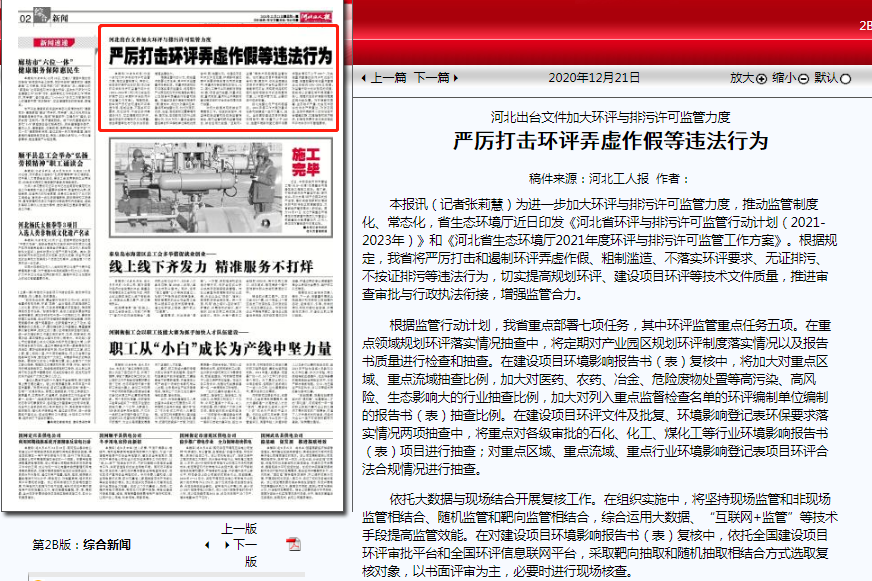Viewport: 872px width, 581px height.
Task: Click the zoom in (放大) plus icon
Action: click(x=761, y=78)
